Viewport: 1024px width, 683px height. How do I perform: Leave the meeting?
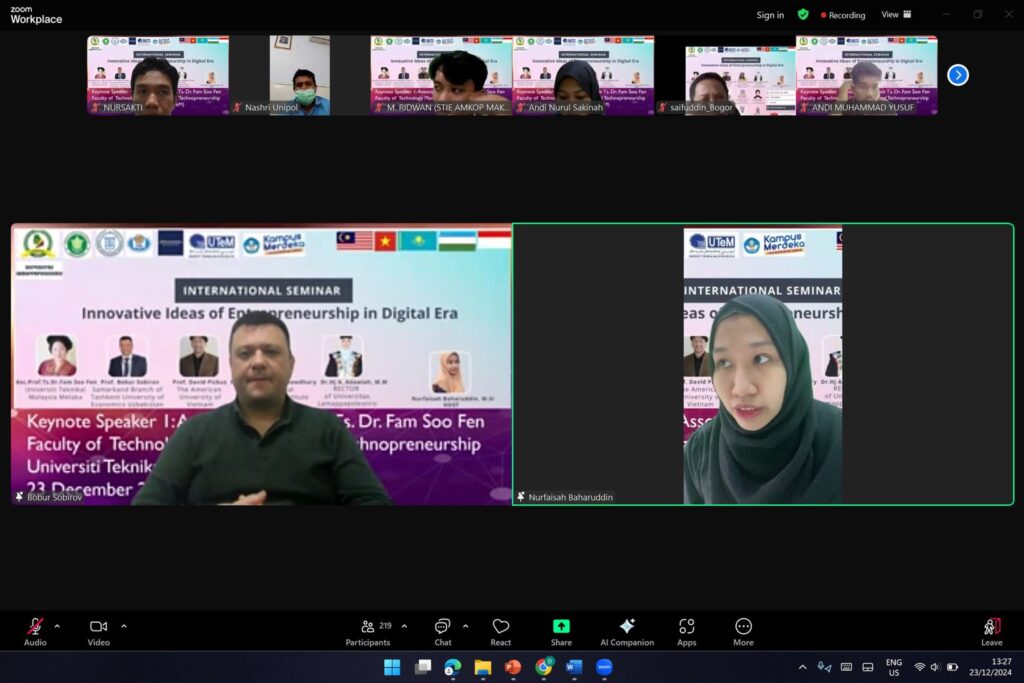[991, 631]
